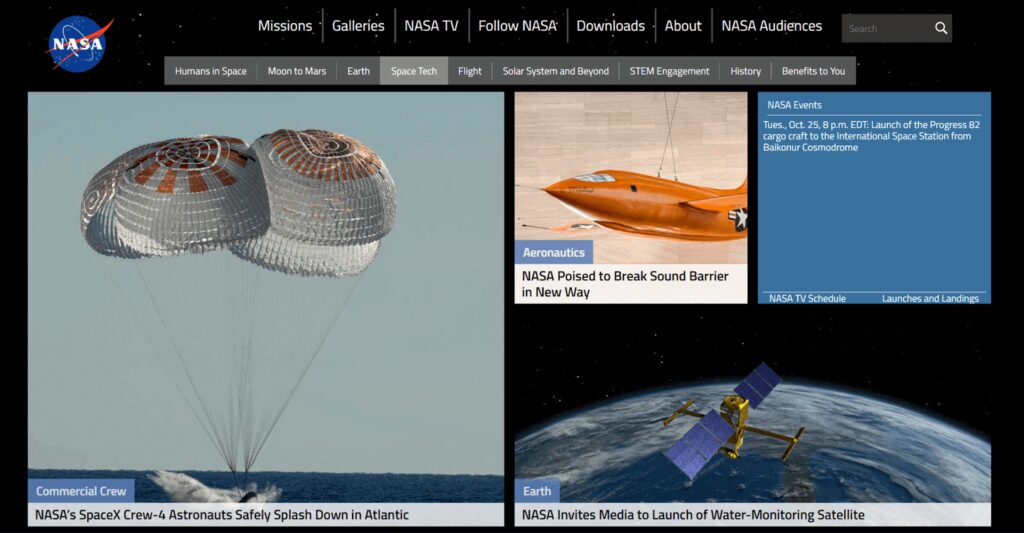Screen dimensions: 1024x533
Task: Open the NASA TV Schedule link
Action: [807, 299]
